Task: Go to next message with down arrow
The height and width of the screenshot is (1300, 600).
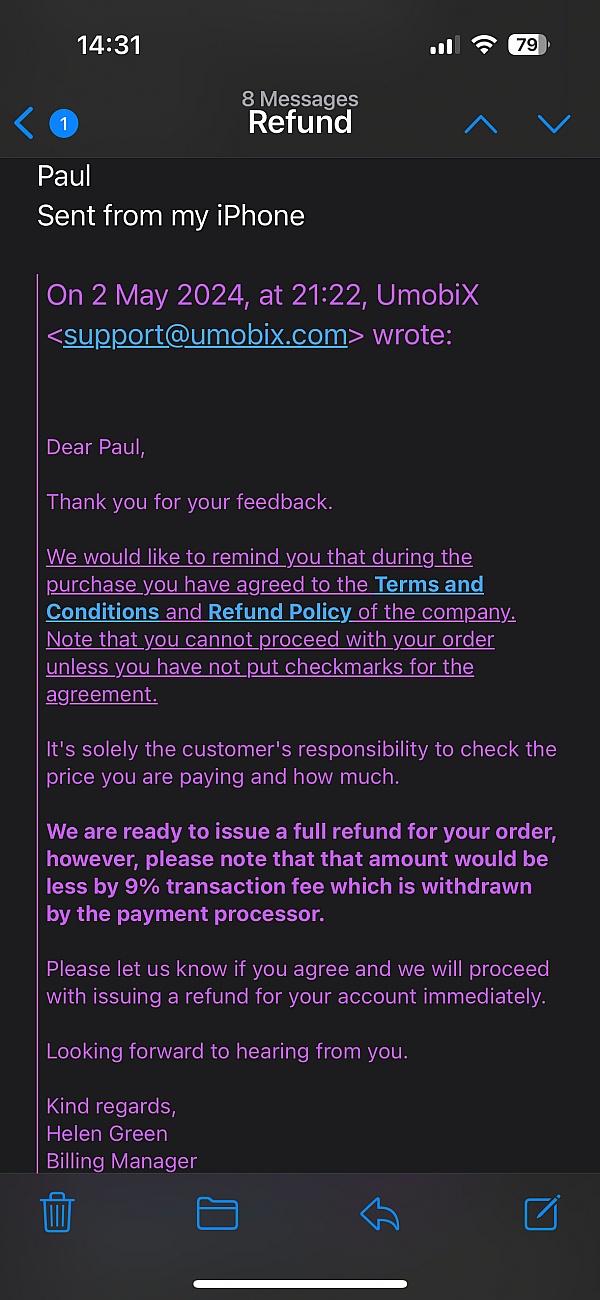Action: click(x=554, y=124)
